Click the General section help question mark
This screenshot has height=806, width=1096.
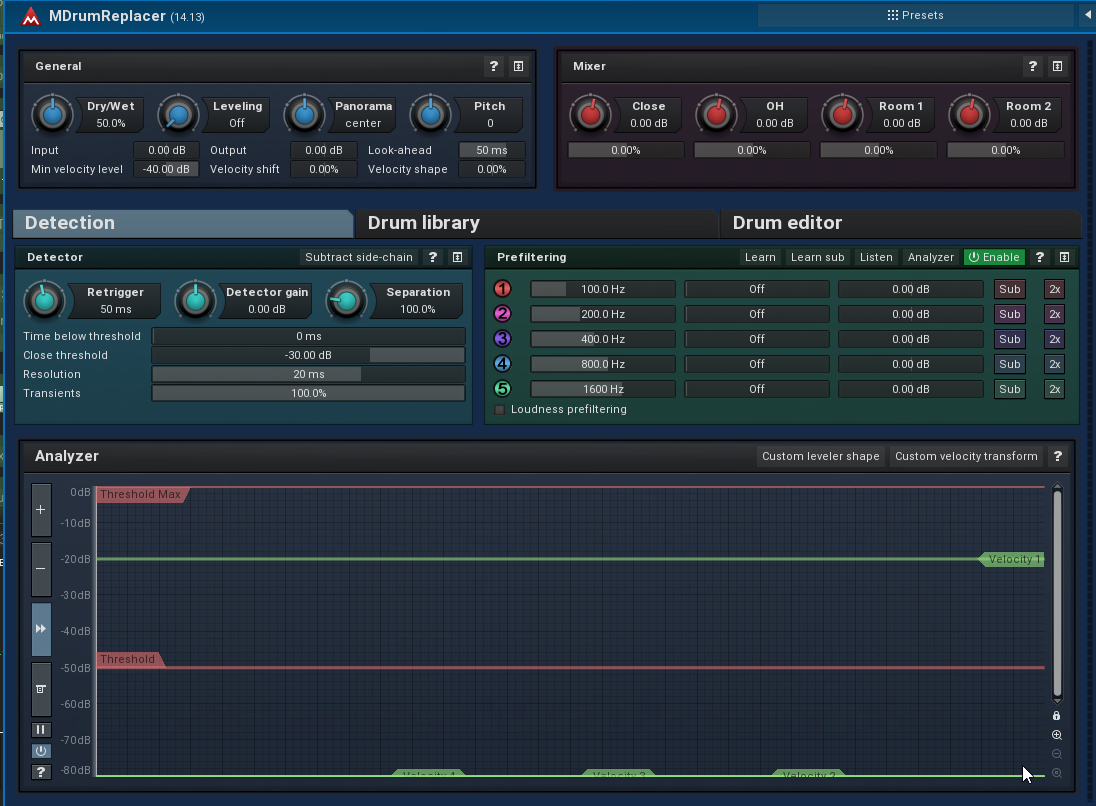coord(493,66)
